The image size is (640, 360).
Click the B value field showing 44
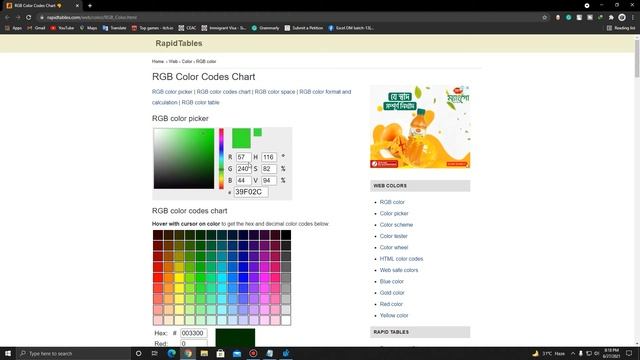point(244,180)
